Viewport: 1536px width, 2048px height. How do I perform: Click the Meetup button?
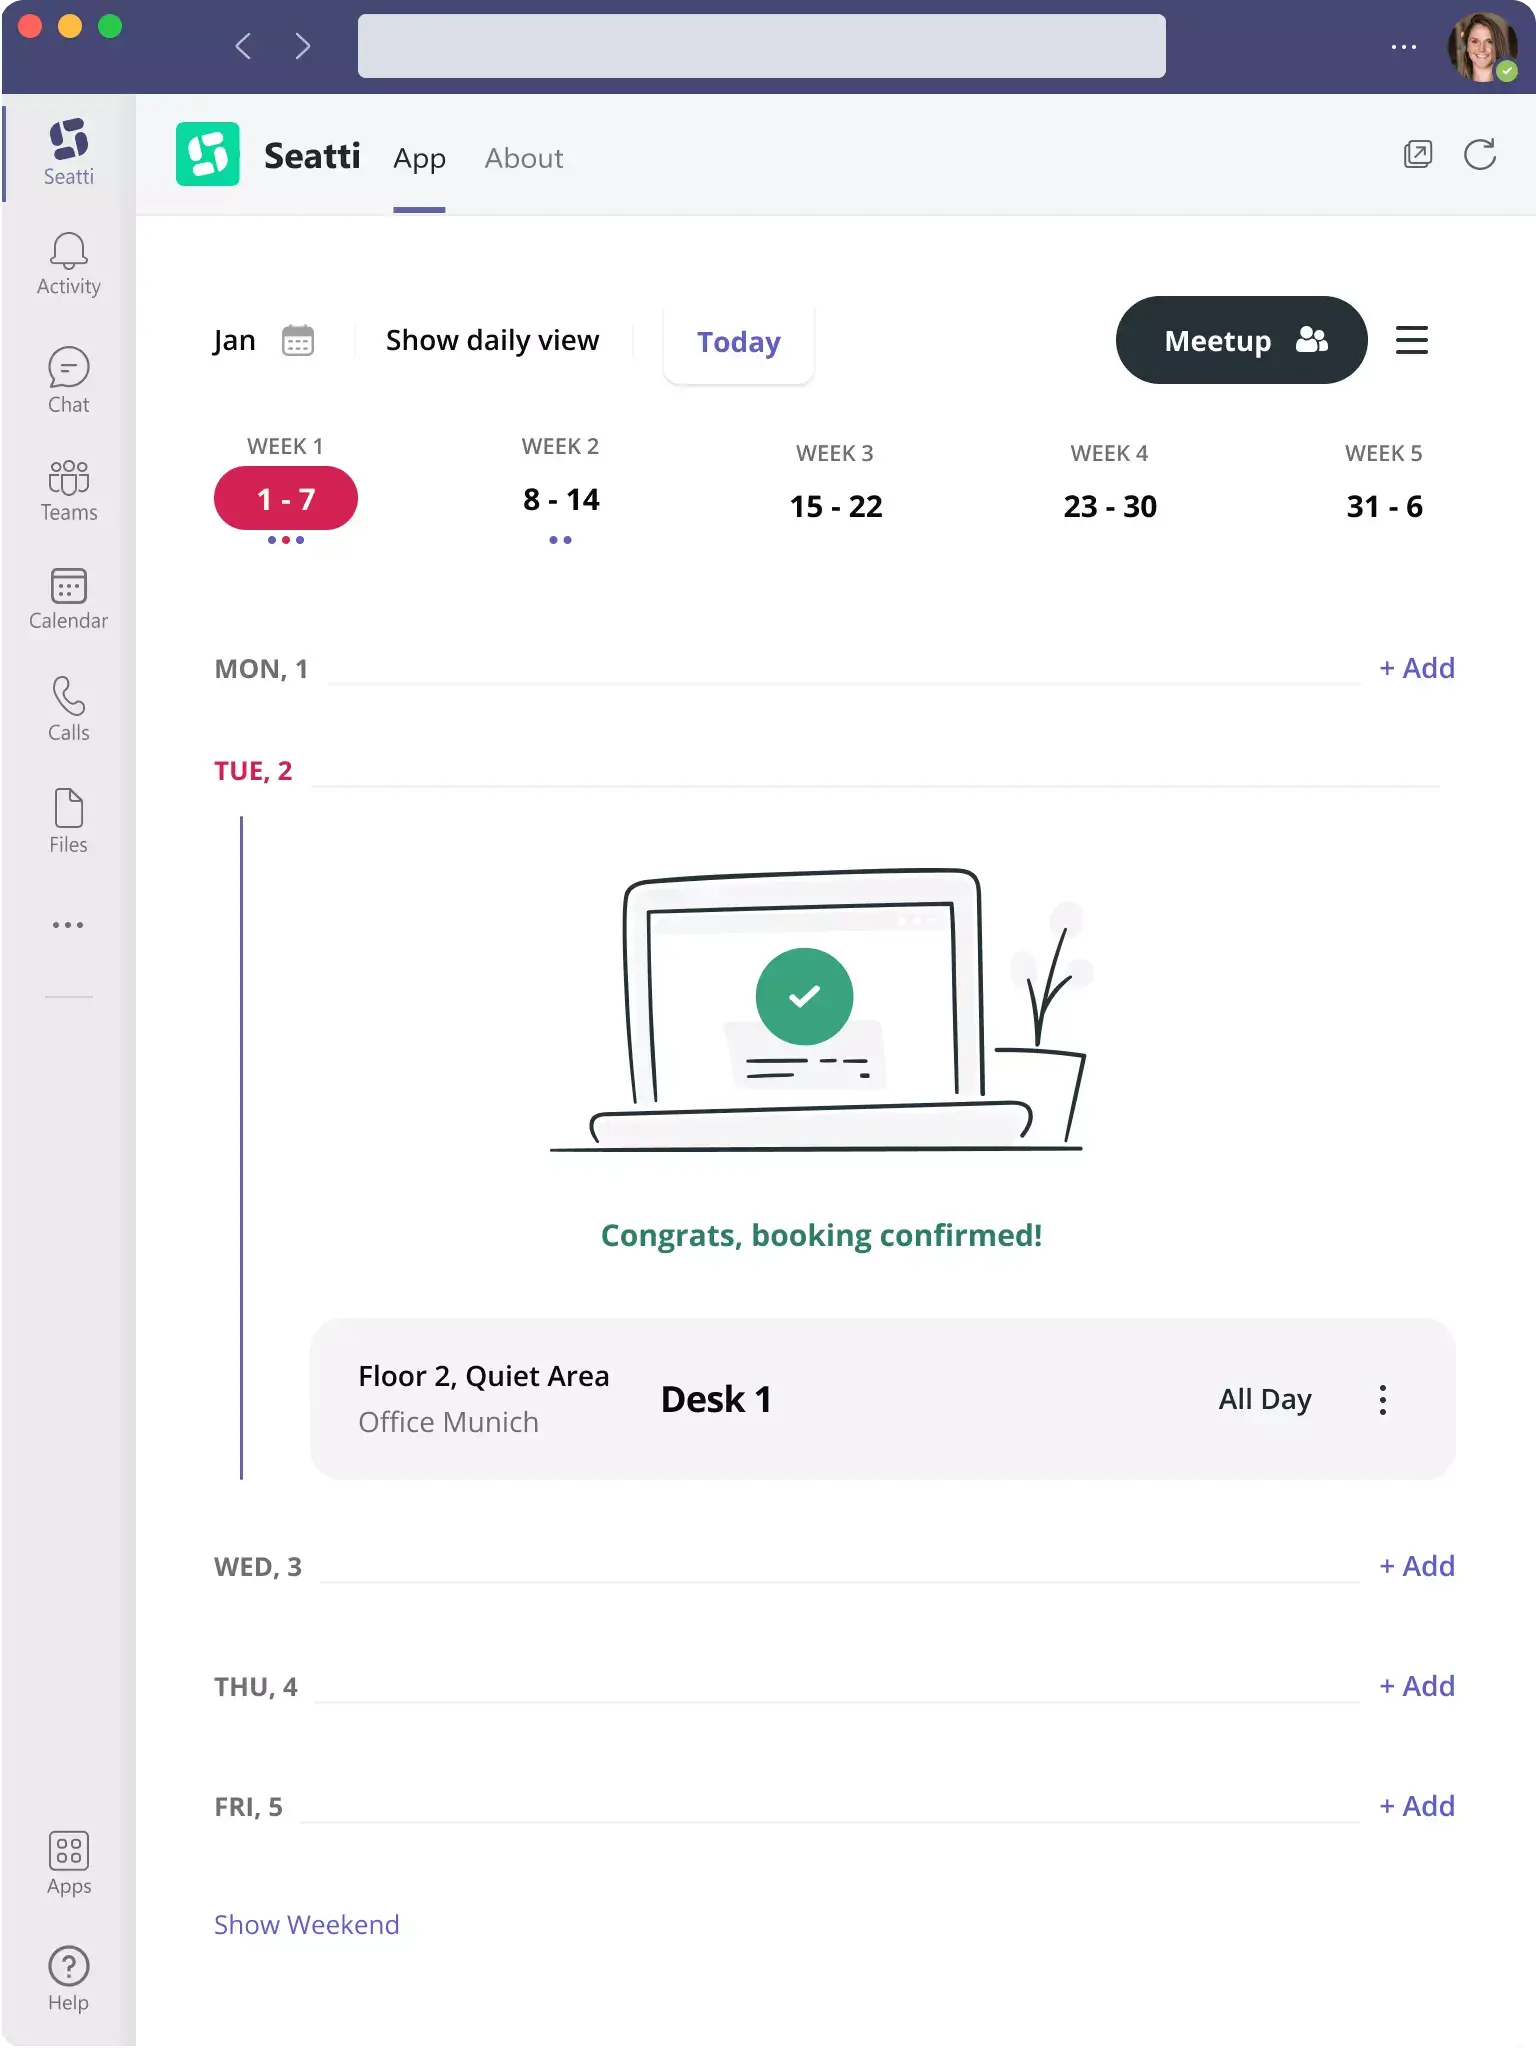pyautogui.click(x=1241, y=340)
